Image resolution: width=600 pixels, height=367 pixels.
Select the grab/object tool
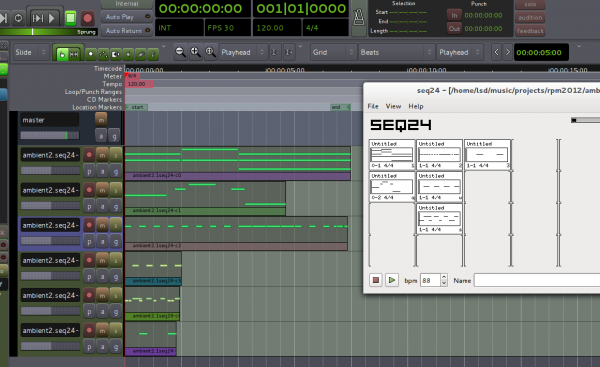click(62, 54)
